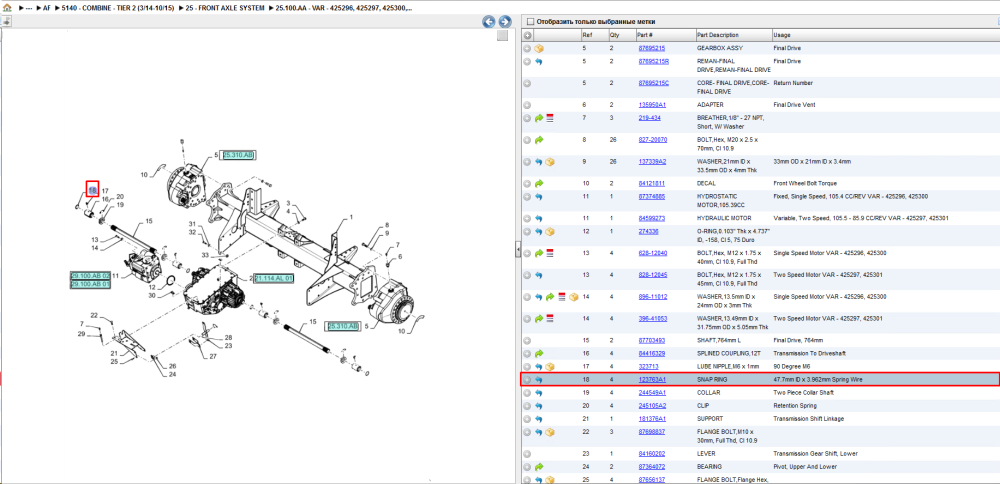Select 'Final Drive Vent' usage cell
The width and height of the screenshot is (1000, 484).
coord(793,105)
